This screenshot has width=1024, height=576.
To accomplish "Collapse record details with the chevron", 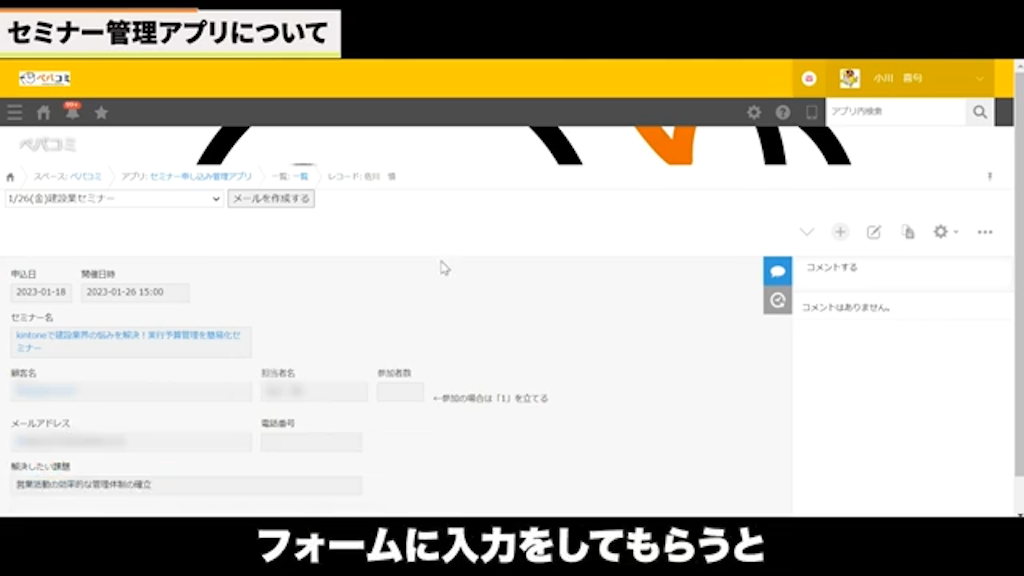I will (x=807, y=231).
